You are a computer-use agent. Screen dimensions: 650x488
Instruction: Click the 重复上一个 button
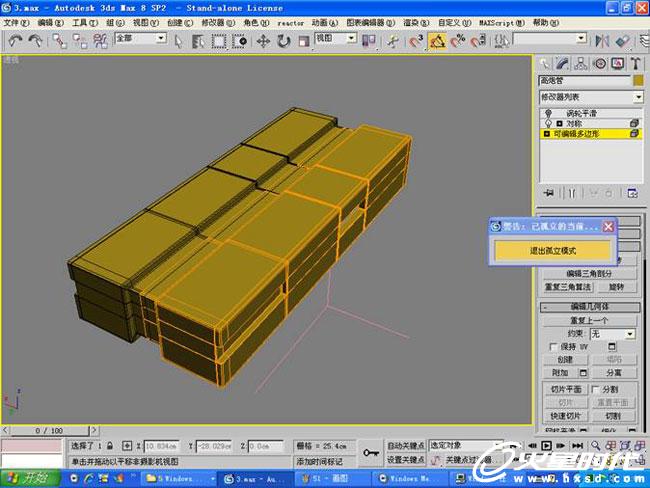[x=589, y=320]
